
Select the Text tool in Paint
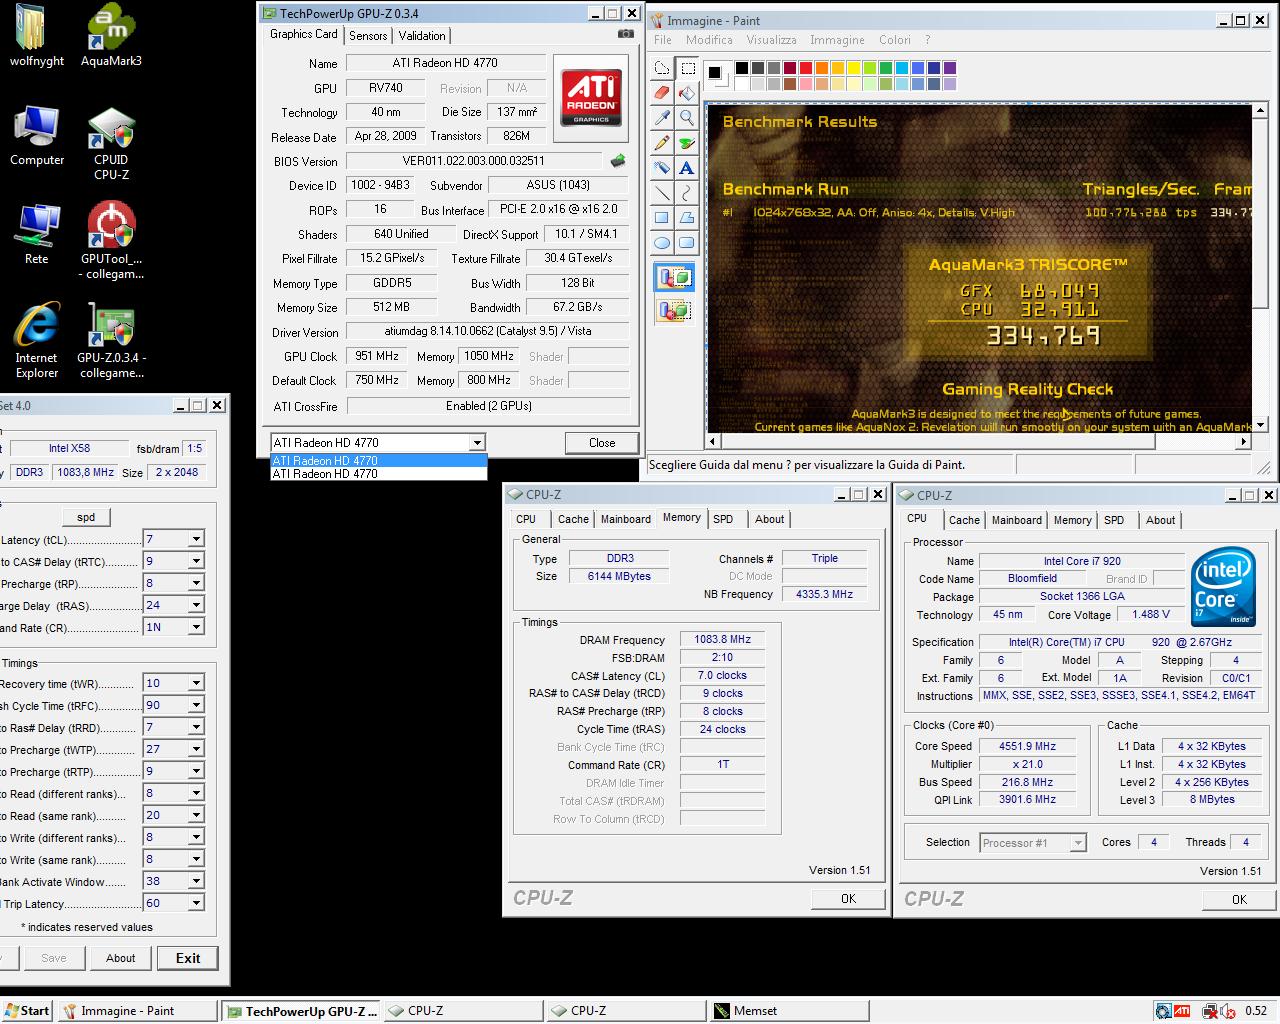687,167
